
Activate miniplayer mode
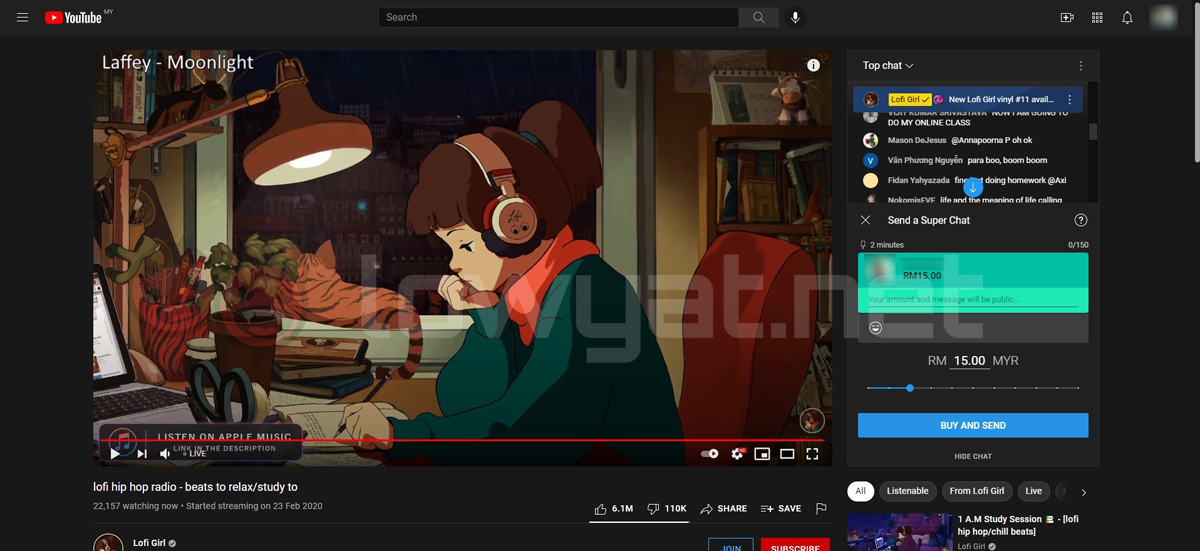coord(762,454)
